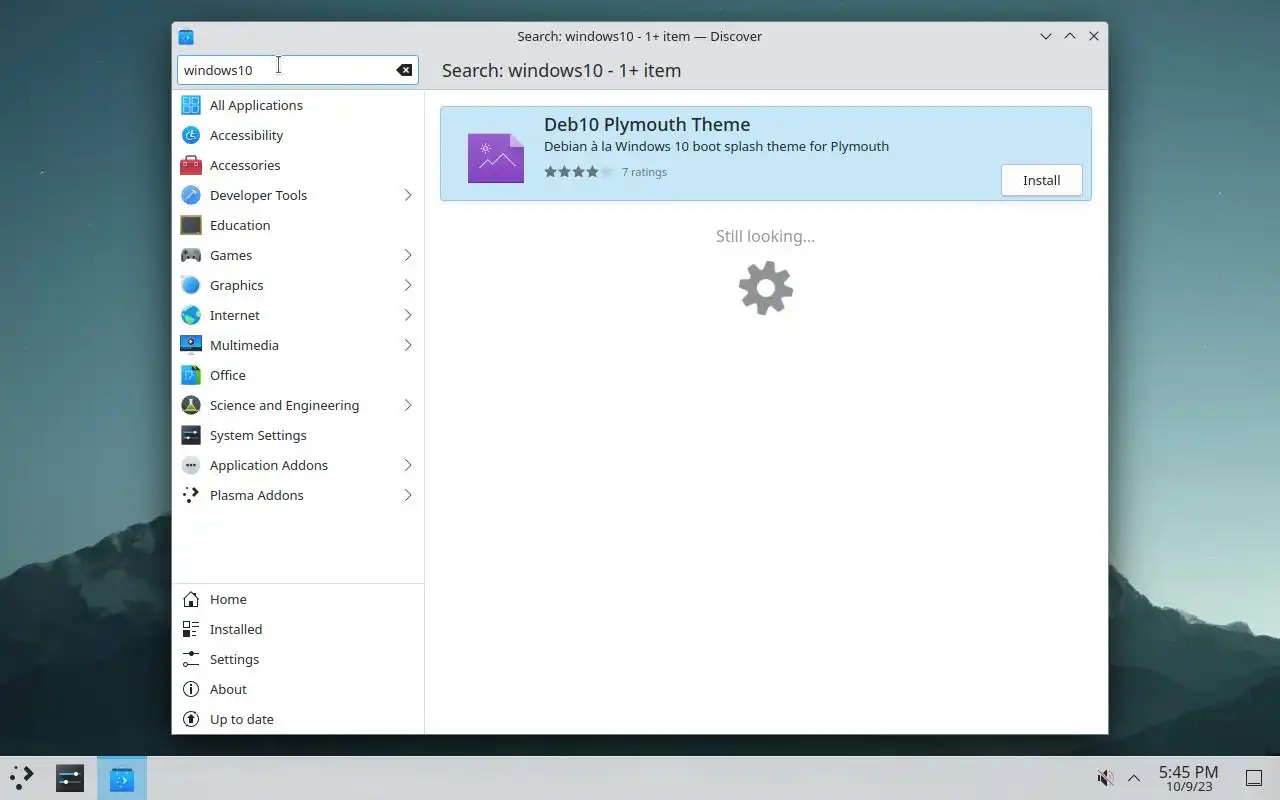
Task: Expand the Internet subcategories arrow
Action: [x=408, y=315]
